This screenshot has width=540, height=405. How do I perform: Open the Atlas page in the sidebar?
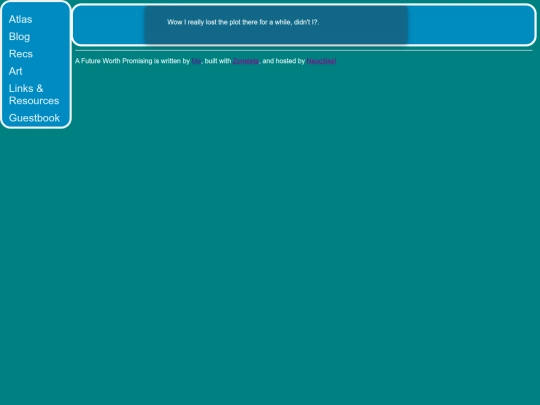tap(20, 19)
